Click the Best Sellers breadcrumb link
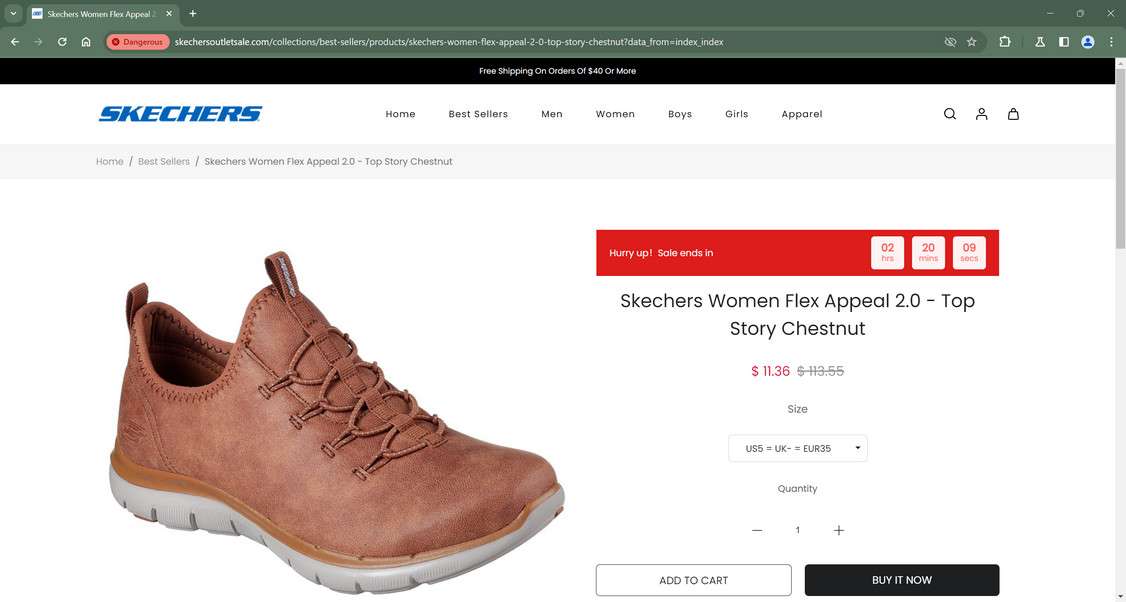This screenshot has height=602, width=1126. (164, 162)
